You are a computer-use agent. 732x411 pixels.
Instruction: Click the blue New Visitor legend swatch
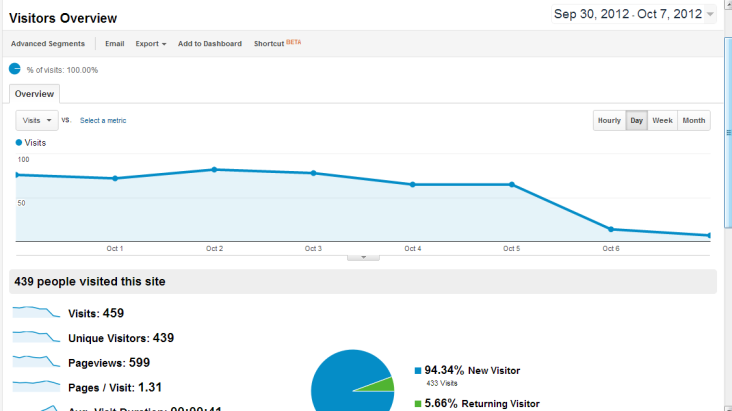[x=418, y=371]
